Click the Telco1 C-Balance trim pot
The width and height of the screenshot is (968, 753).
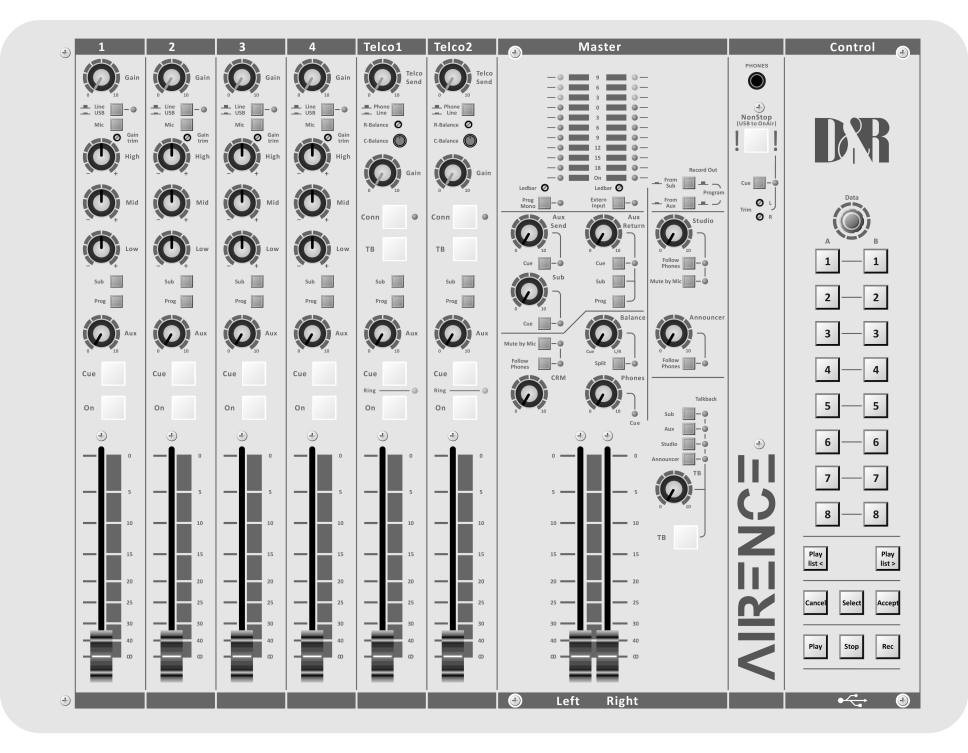(x=400, y=141)
